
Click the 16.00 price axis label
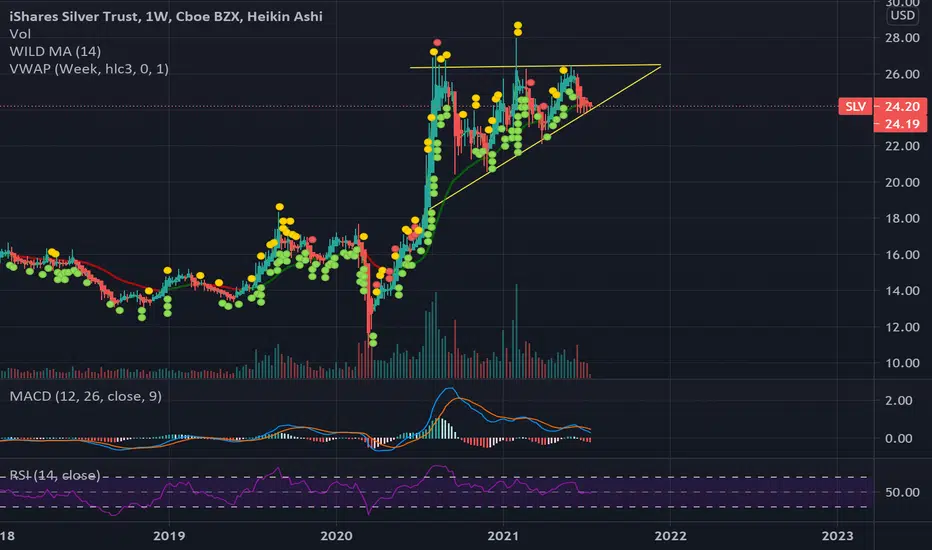902,254
